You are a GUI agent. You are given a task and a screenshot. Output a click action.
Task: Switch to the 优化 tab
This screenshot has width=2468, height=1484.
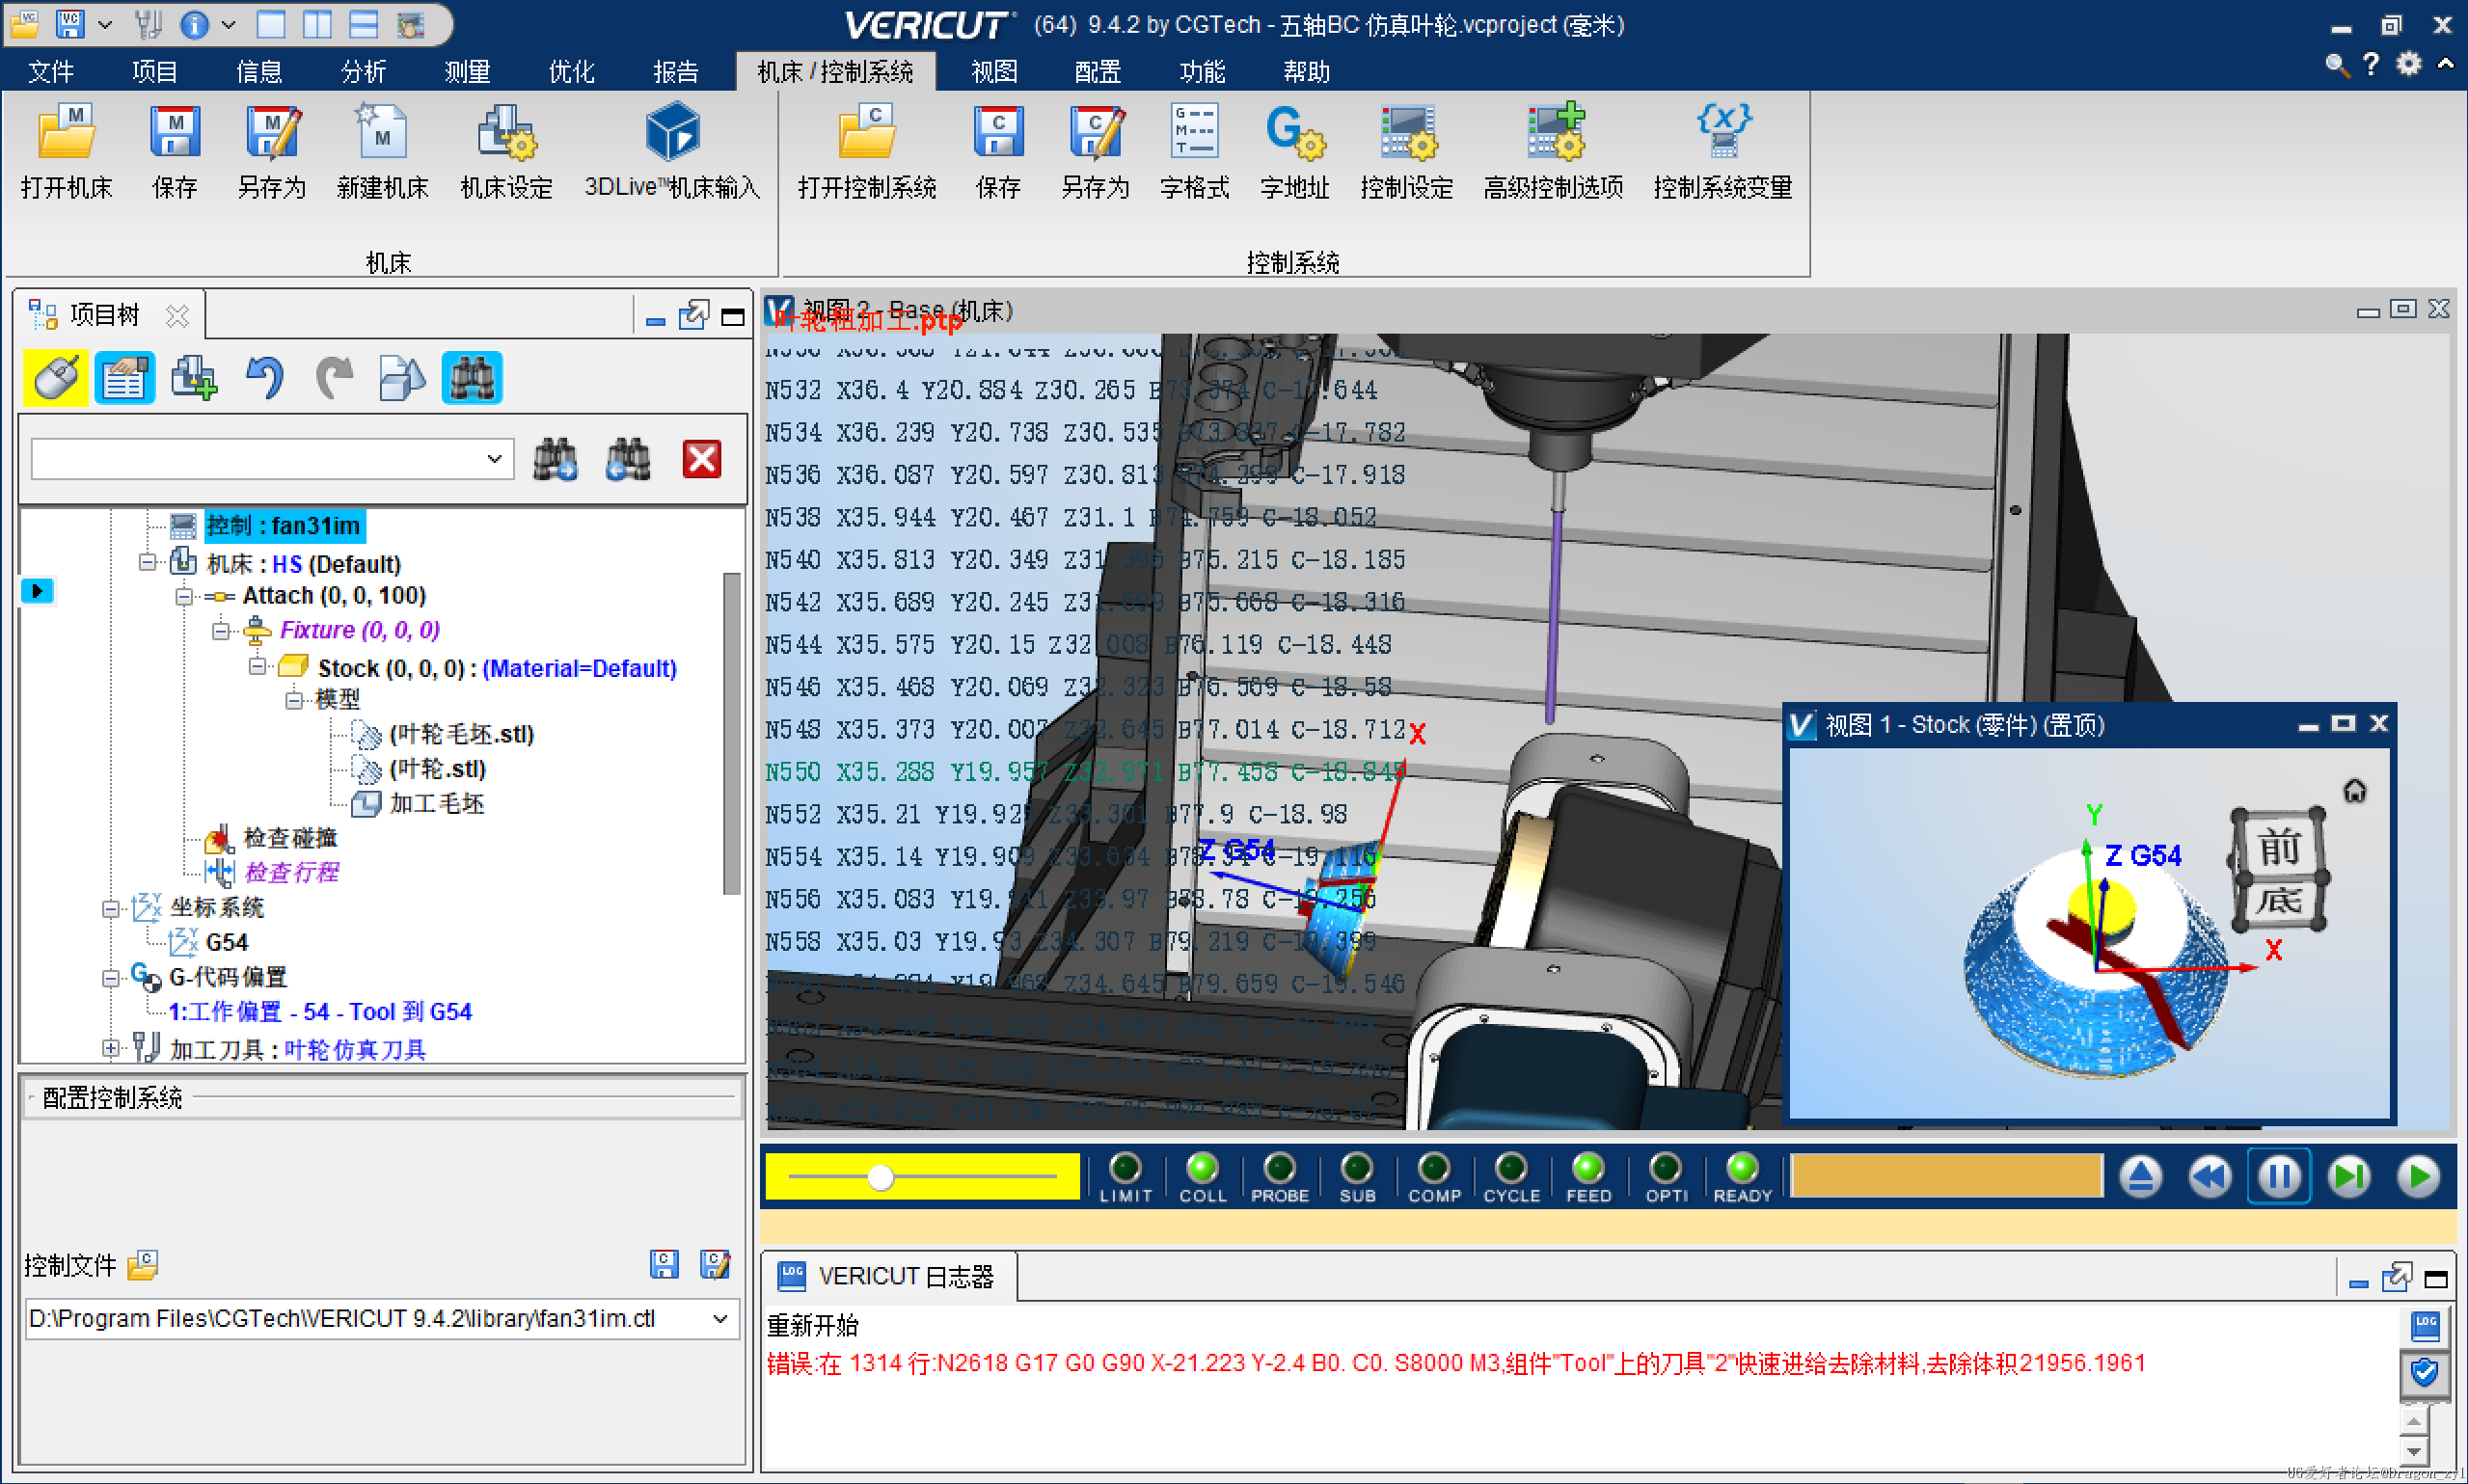[x=571, y=71]
